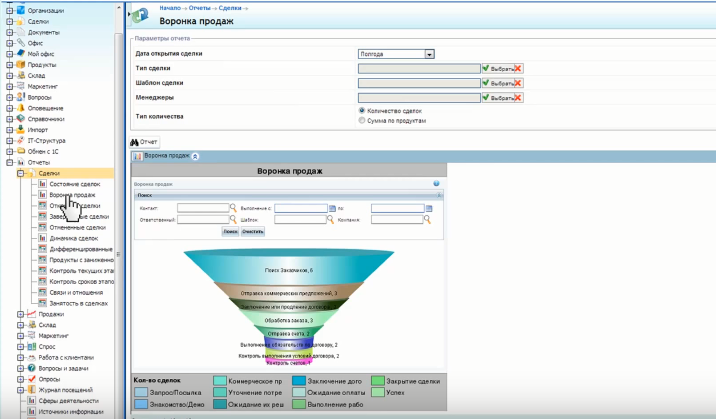Viewport: 716px width, 419px height.
Task: Click the Мой офис icon
Action: (x=21, y=53)
